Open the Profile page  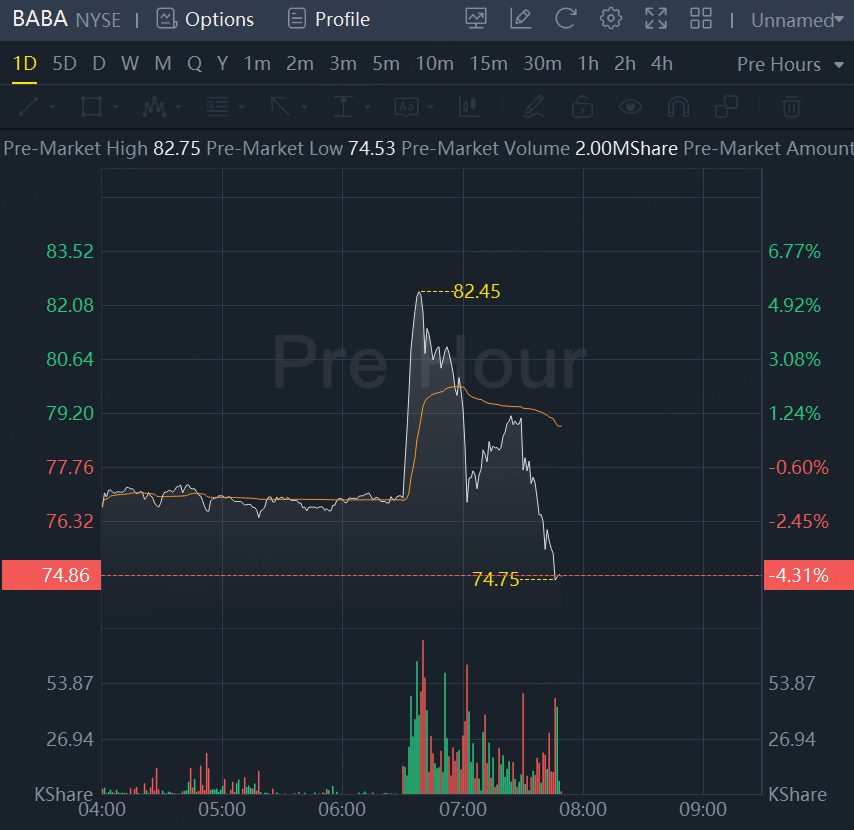pyautogui.click(x=328, y=19)
